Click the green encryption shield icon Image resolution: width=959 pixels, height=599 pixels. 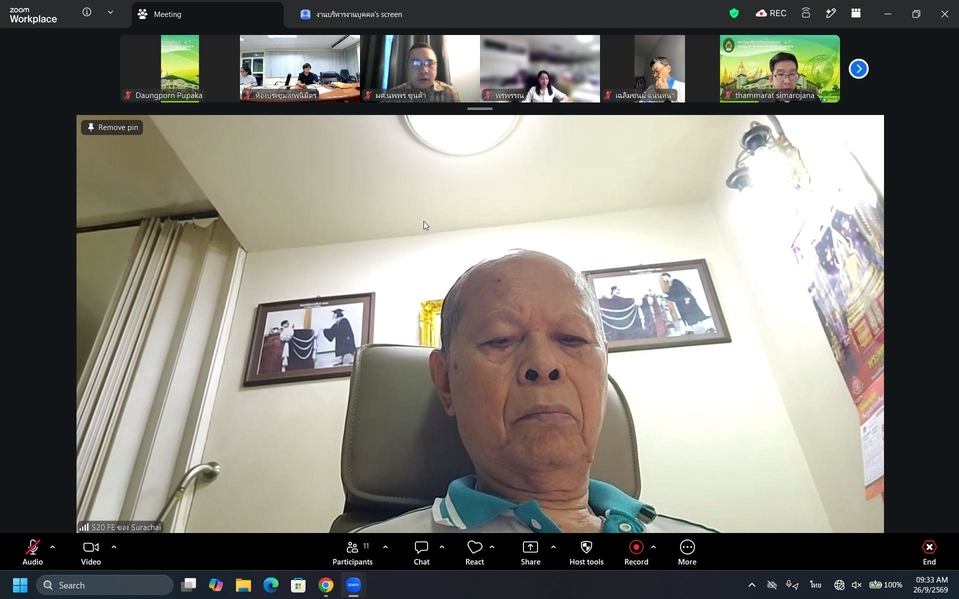[x=734, y=13]
